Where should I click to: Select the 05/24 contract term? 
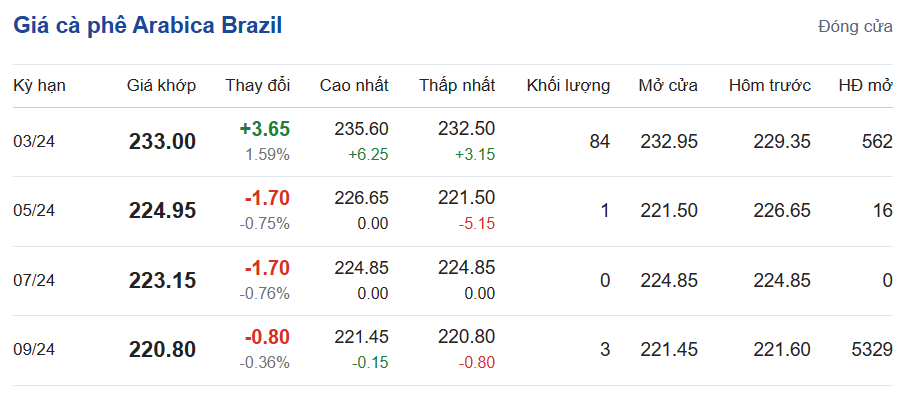point(34,211)
